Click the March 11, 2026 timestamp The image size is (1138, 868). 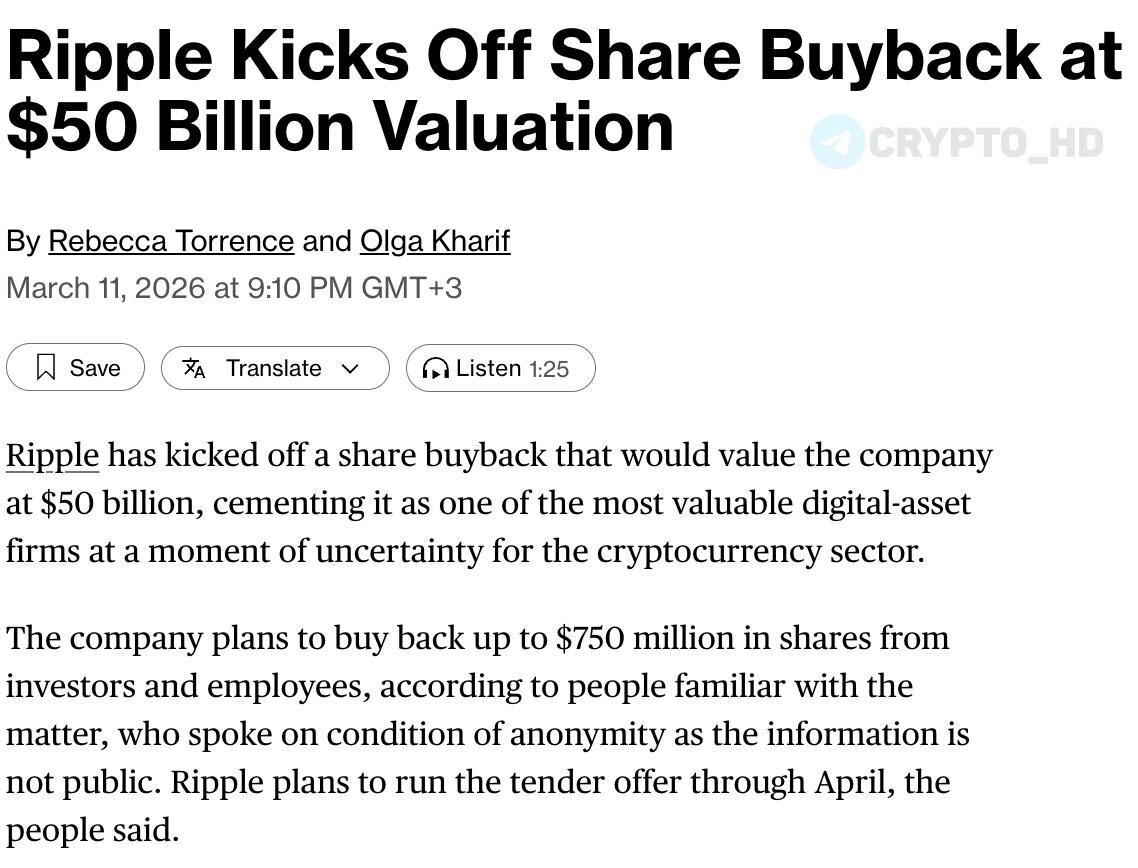(234, 288)
